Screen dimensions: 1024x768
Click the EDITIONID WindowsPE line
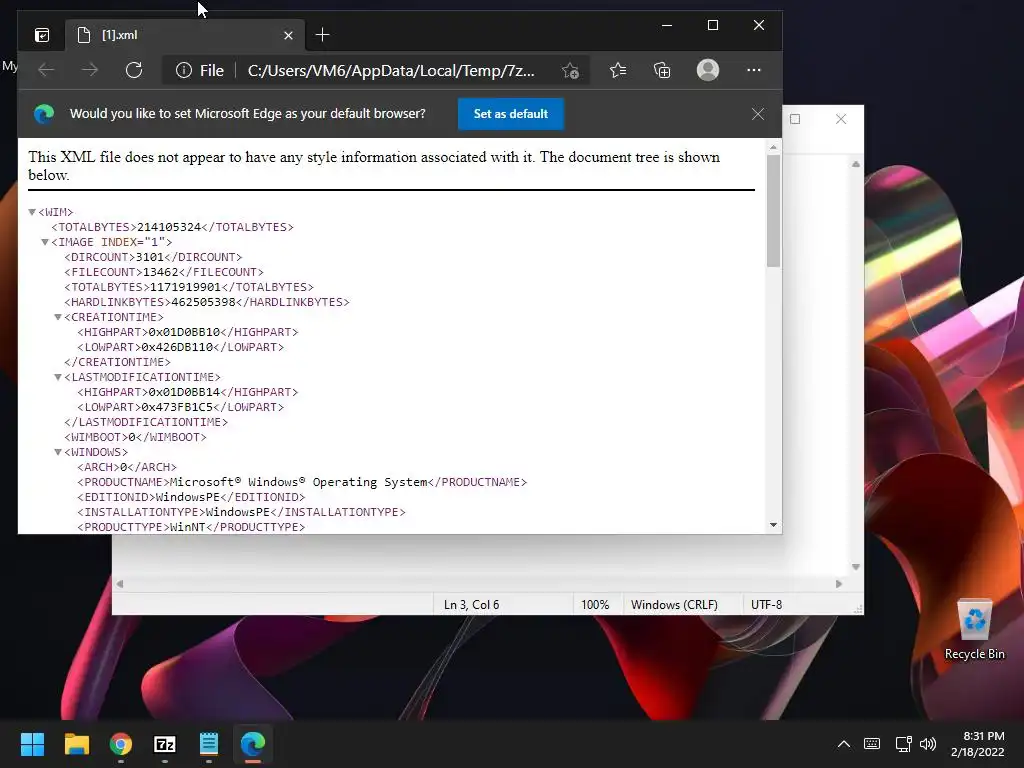tap(191, 498)
